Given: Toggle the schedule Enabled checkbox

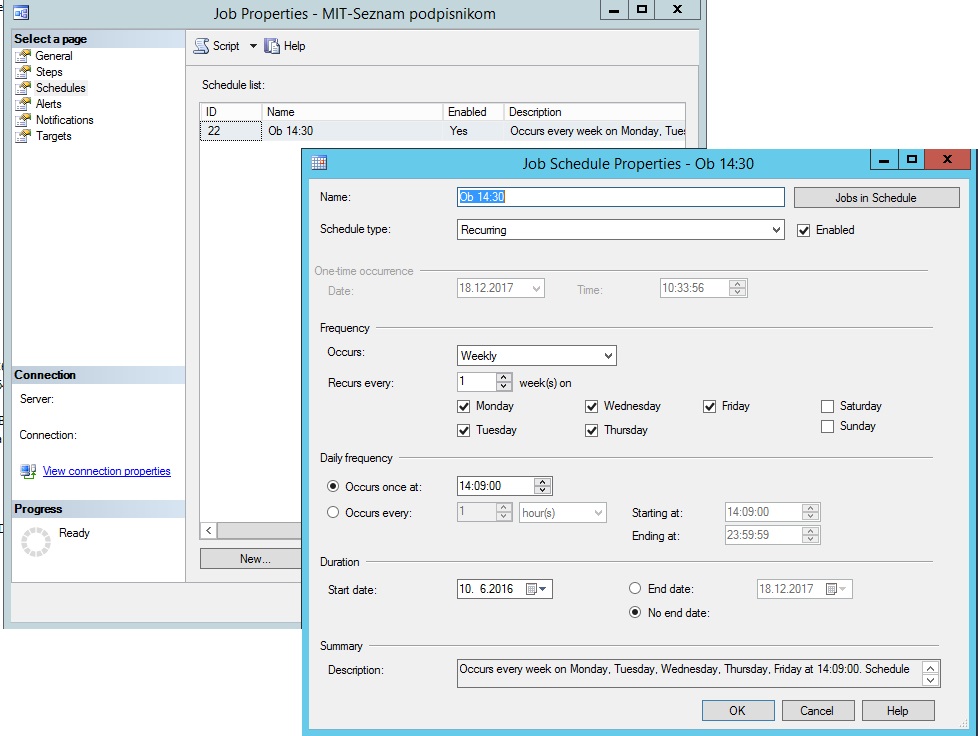Looking at the screenshot, I should [x=803, y=231].
